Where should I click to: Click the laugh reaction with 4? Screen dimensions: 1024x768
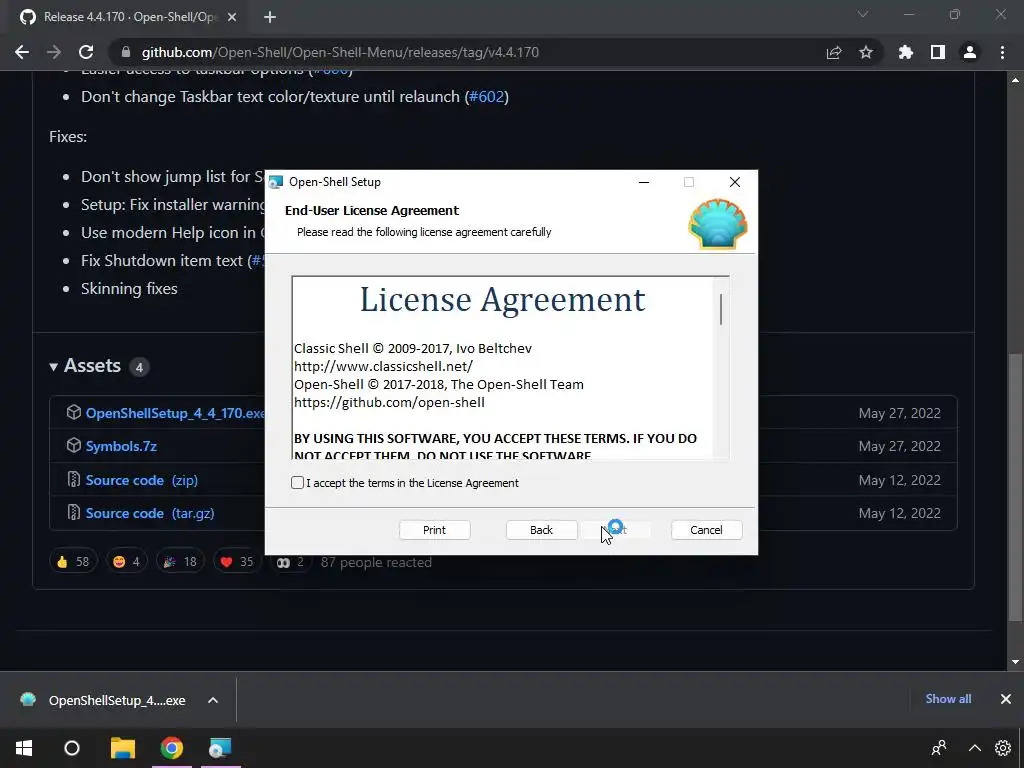tap(127, 562)
